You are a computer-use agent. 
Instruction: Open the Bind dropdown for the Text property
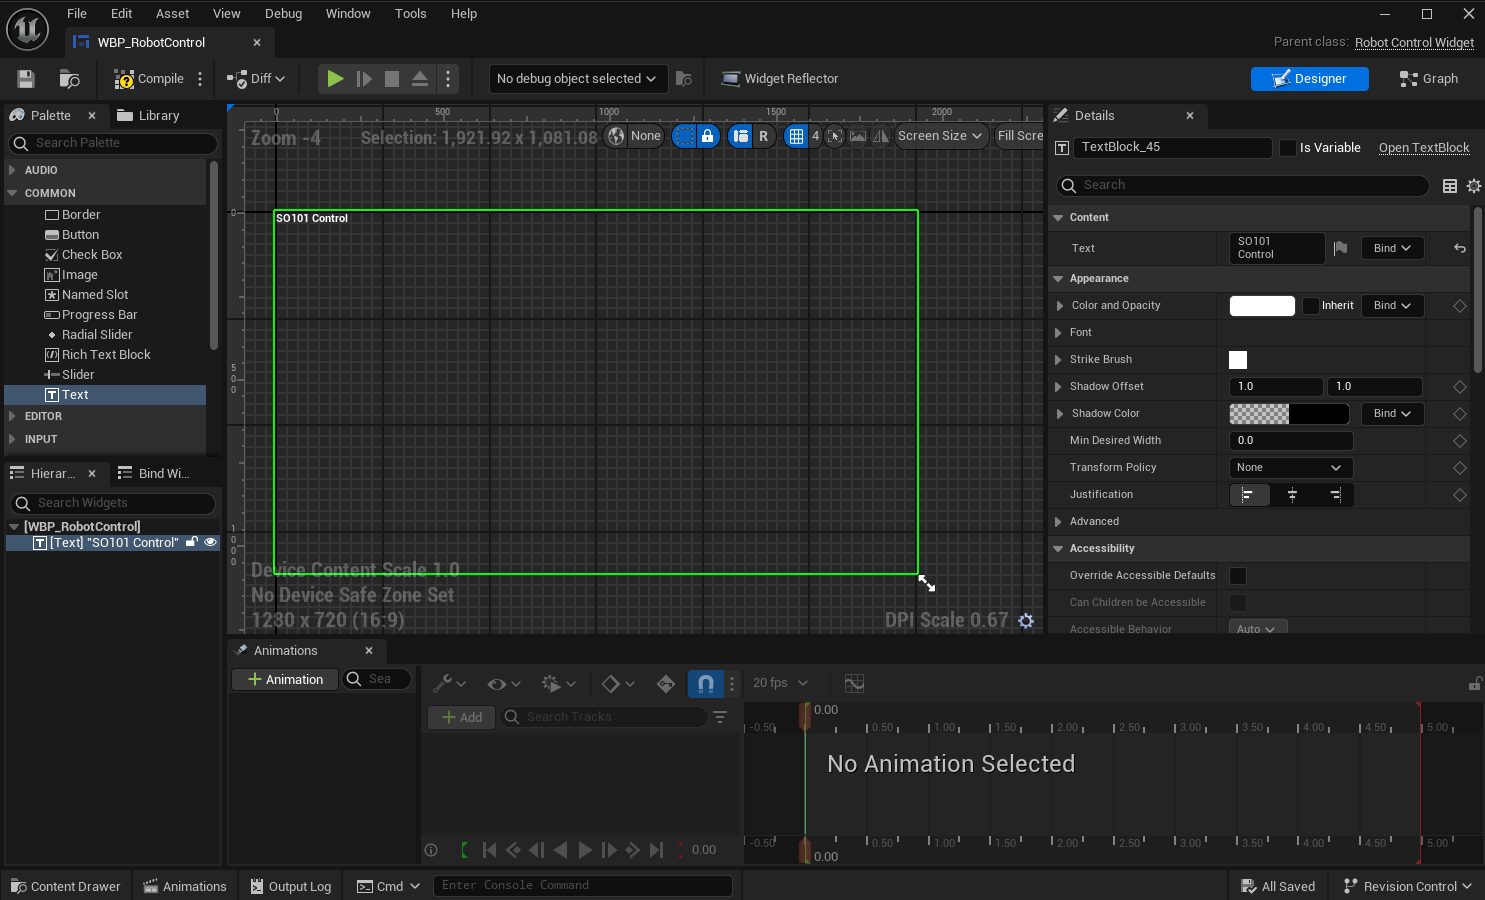[x=1392, y=248]
